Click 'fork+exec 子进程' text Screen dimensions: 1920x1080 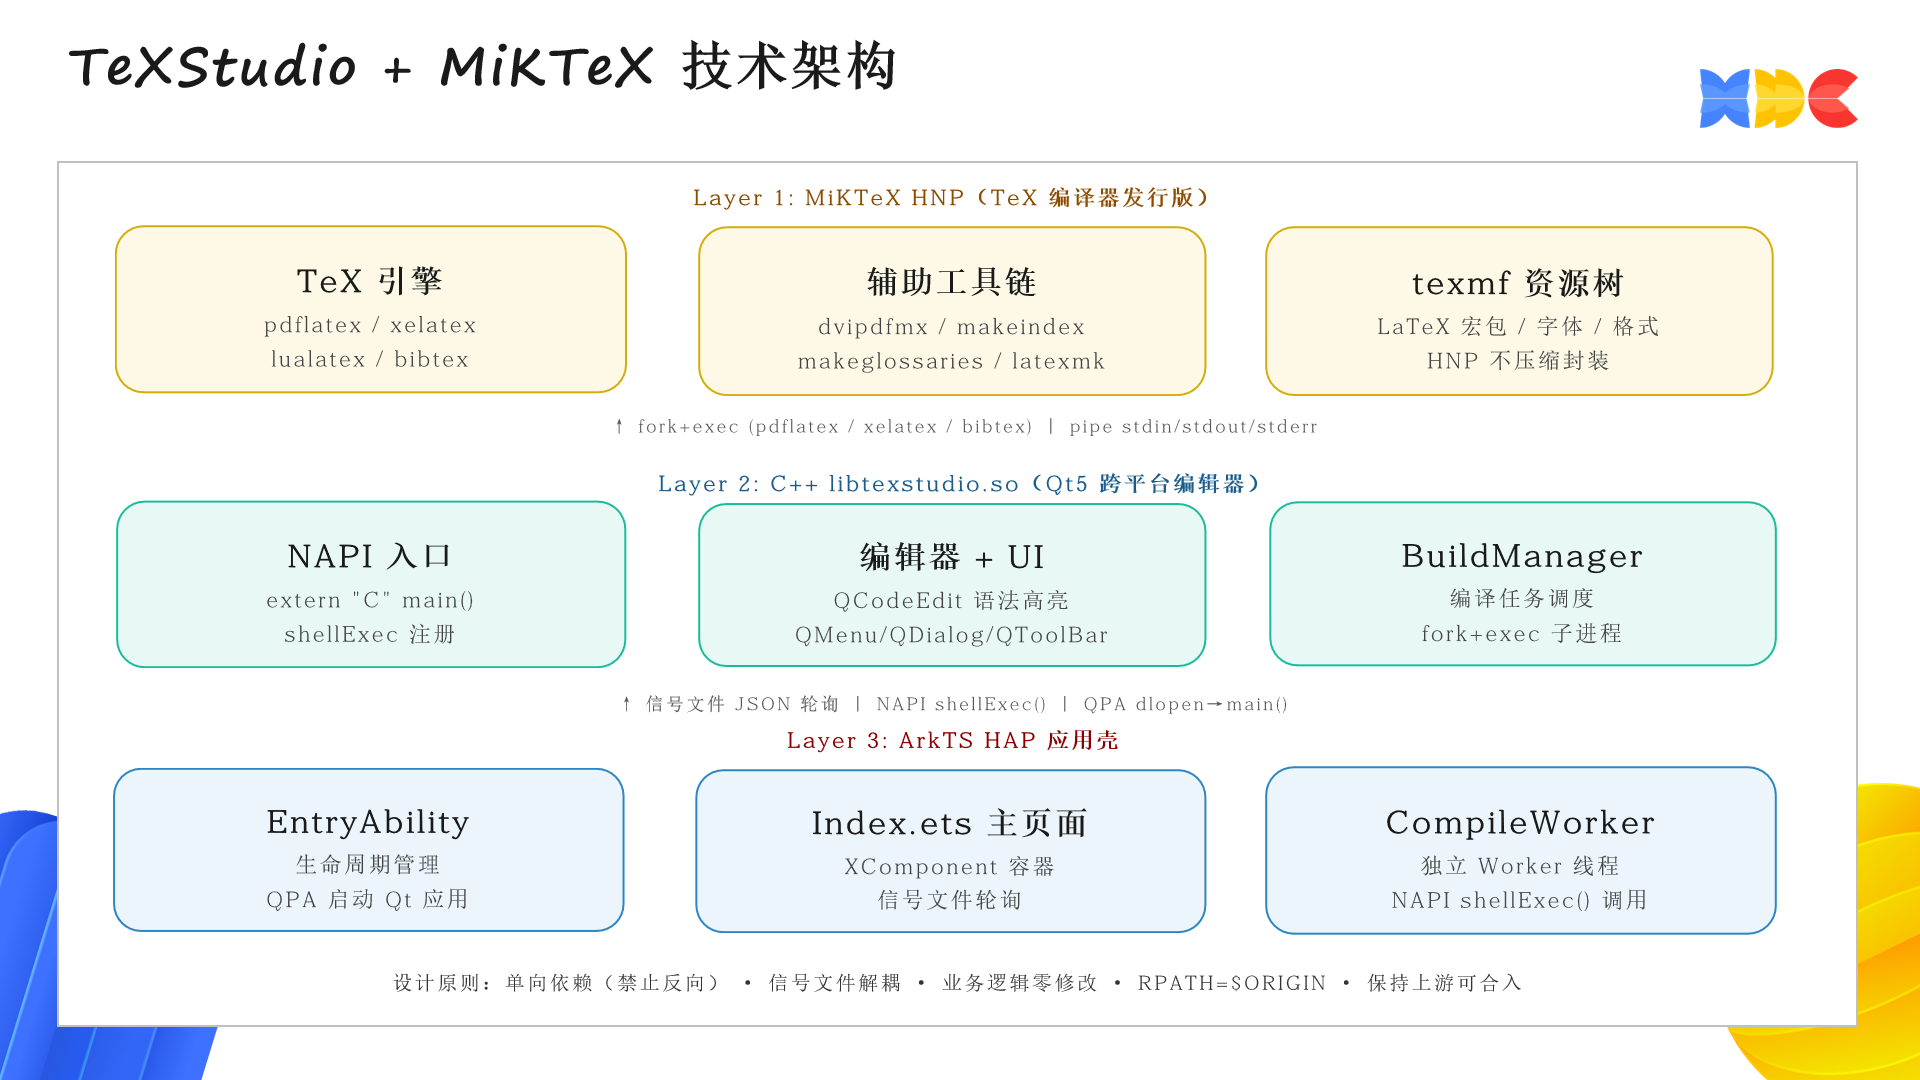tap(1522, 633)
